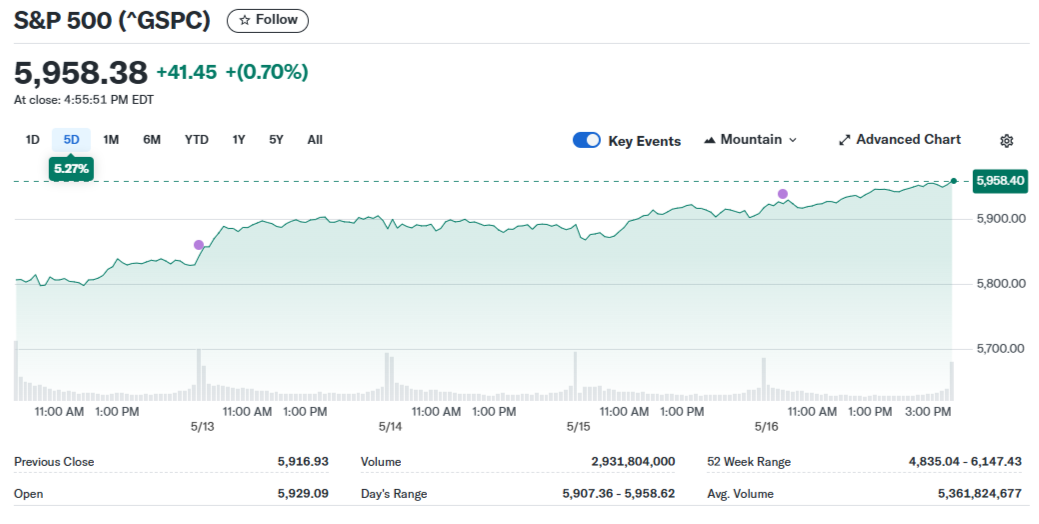Screen dimensions: 1039x524
Task: Select the 1D time range tab
Action: coord(32,140)
